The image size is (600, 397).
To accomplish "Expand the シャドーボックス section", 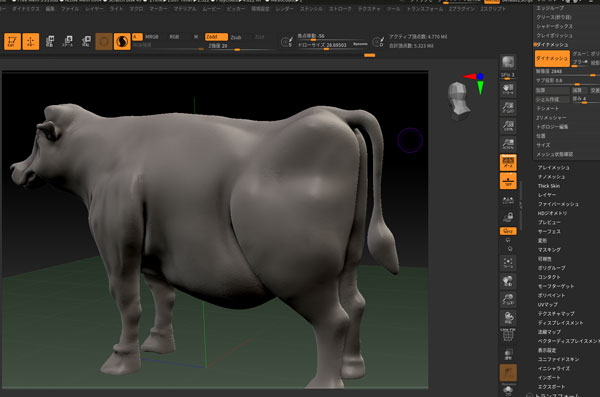I will pyautogui.click(x=554, y=26).
